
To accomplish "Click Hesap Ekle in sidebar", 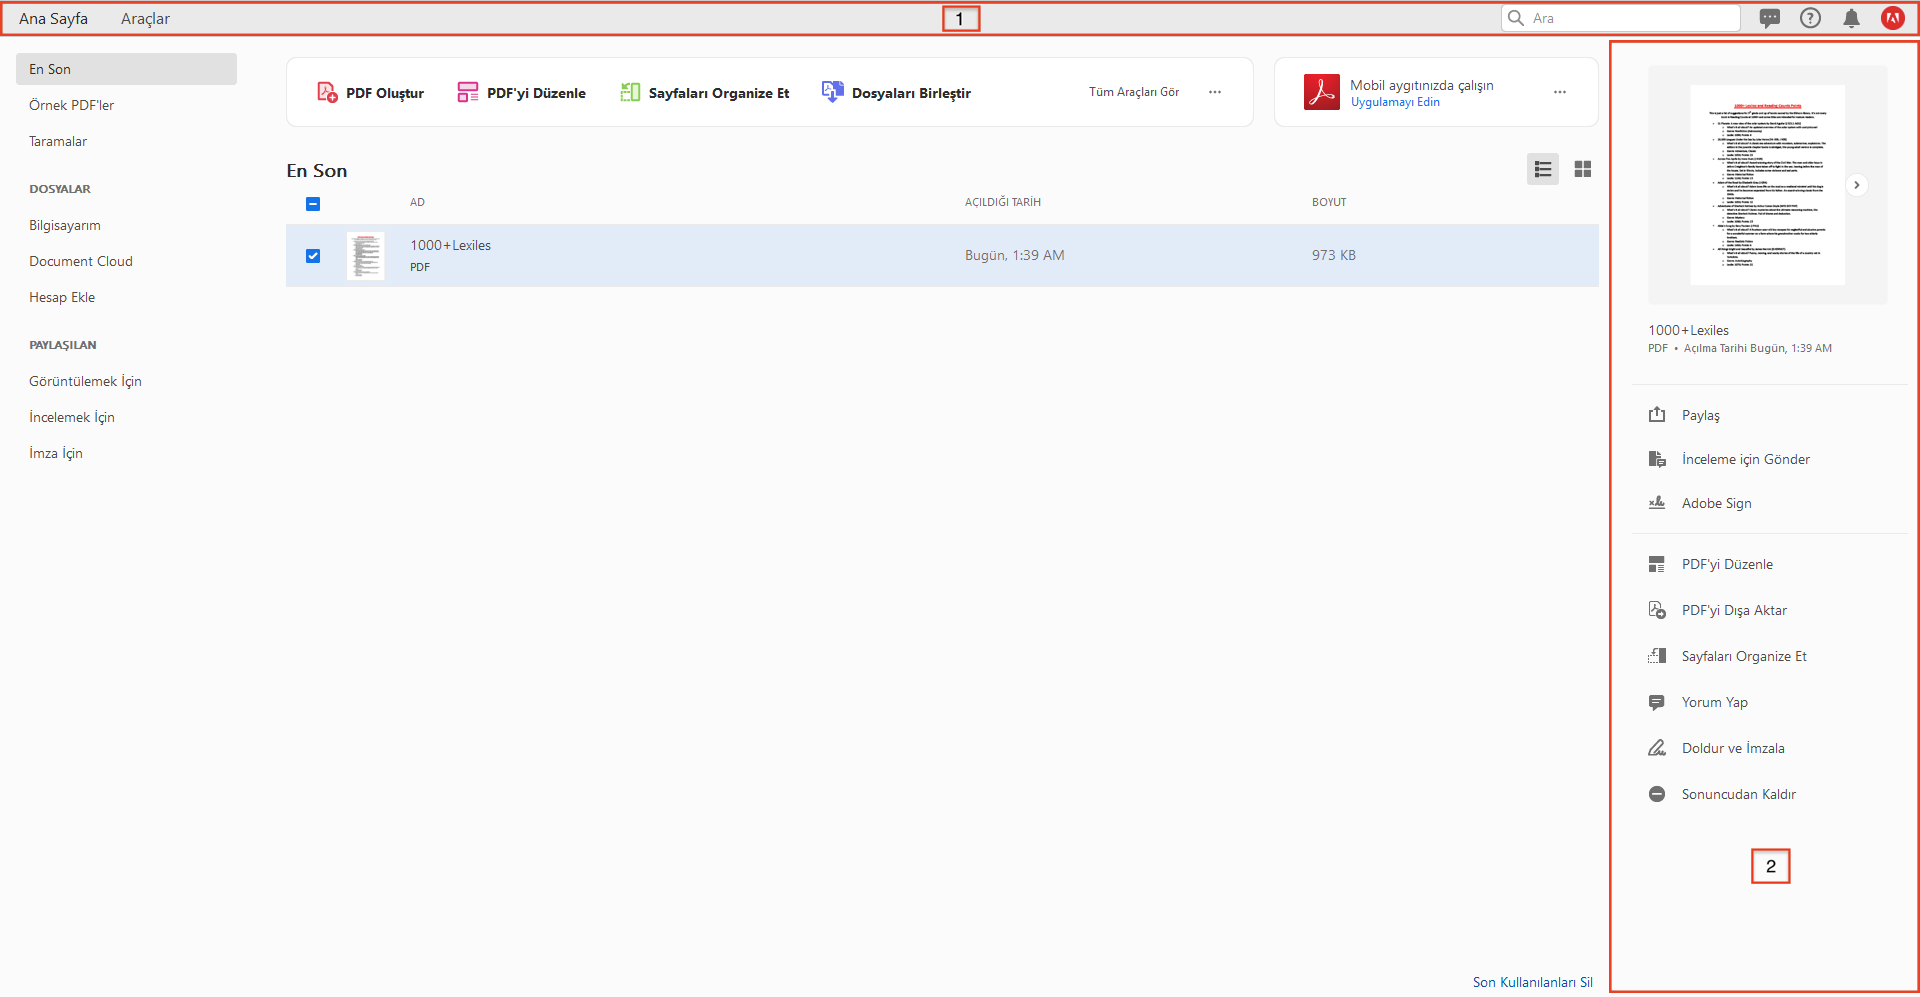I will 62,297.
